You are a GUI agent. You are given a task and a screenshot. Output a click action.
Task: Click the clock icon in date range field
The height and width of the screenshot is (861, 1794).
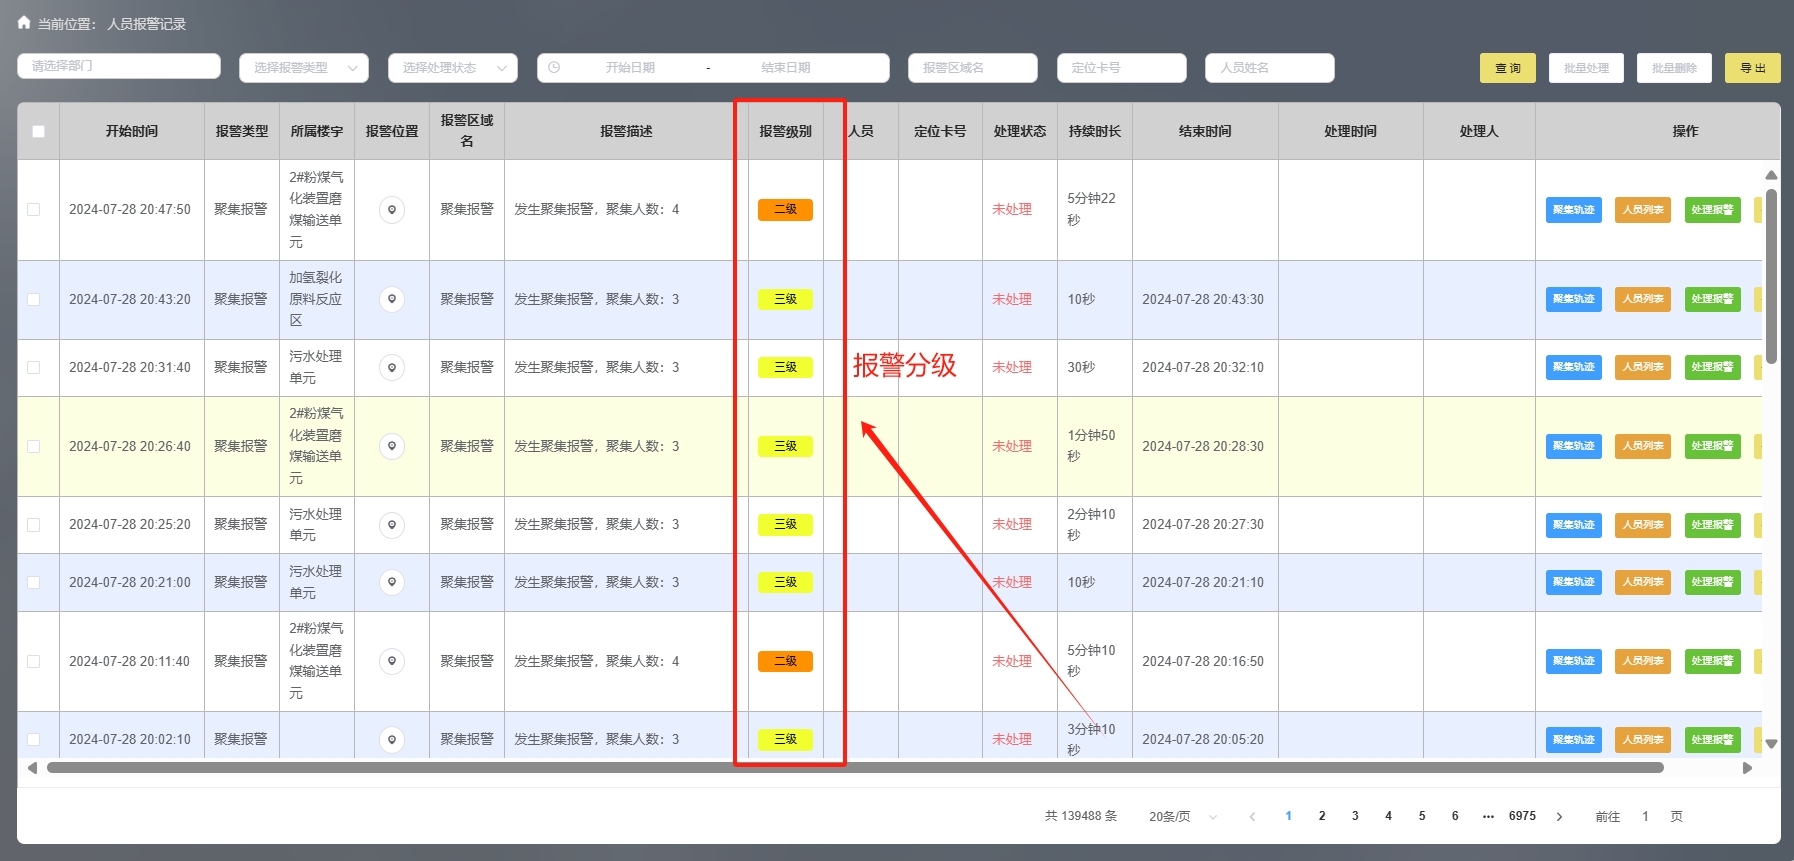(554, 68)
